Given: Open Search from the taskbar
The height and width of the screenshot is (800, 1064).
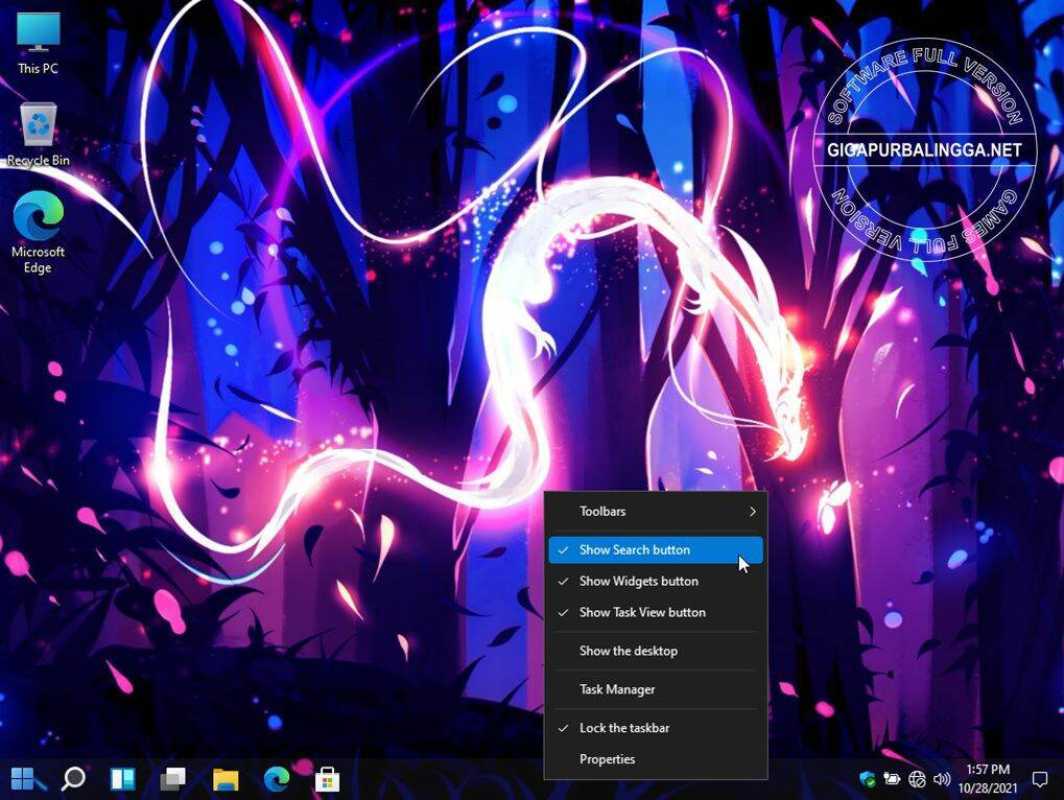Looking at the screenshot, I should 71,777.
